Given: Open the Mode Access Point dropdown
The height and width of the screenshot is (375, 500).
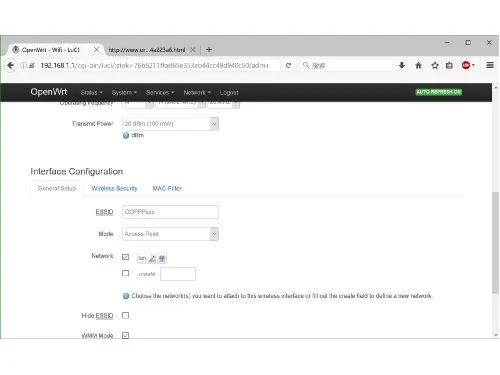Looking at the screenshot, I should tap(170, 234).
